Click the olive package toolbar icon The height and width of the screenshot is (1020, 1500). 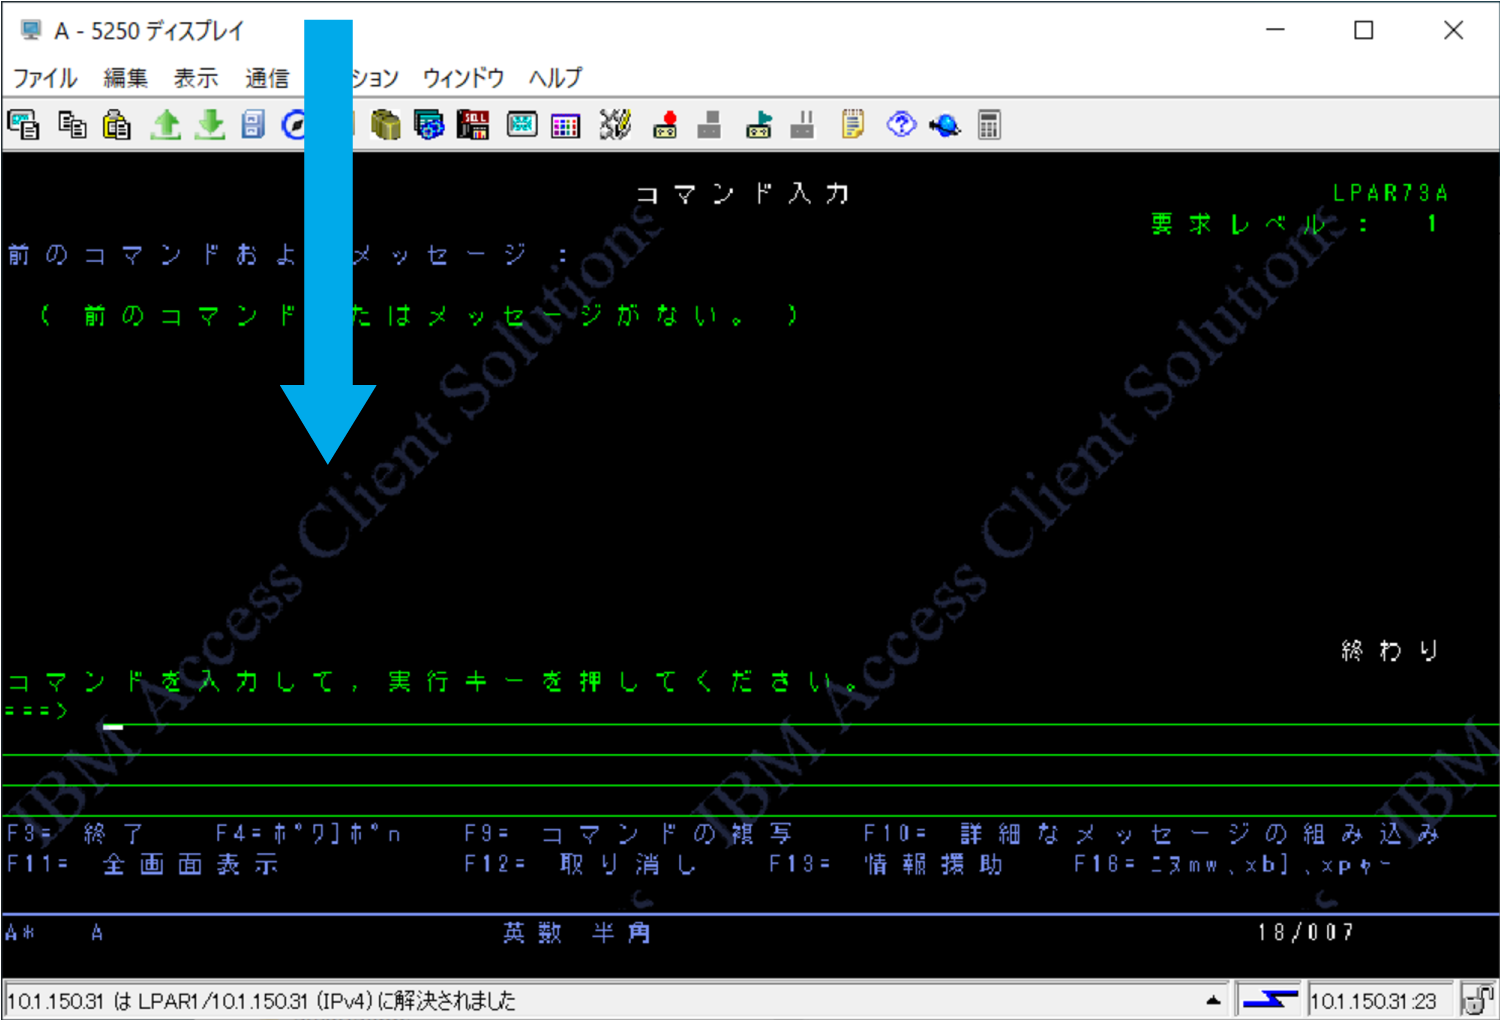(385, 125)
